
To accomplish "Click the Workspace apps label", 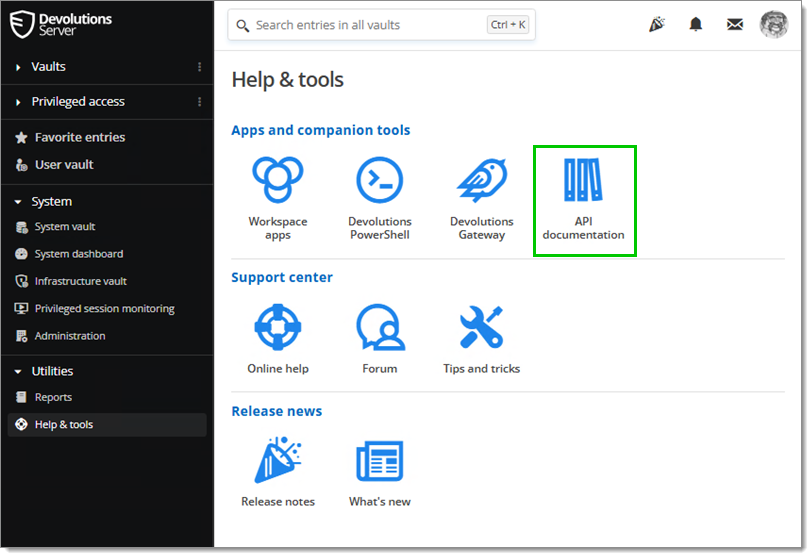I will pos(278,228).
